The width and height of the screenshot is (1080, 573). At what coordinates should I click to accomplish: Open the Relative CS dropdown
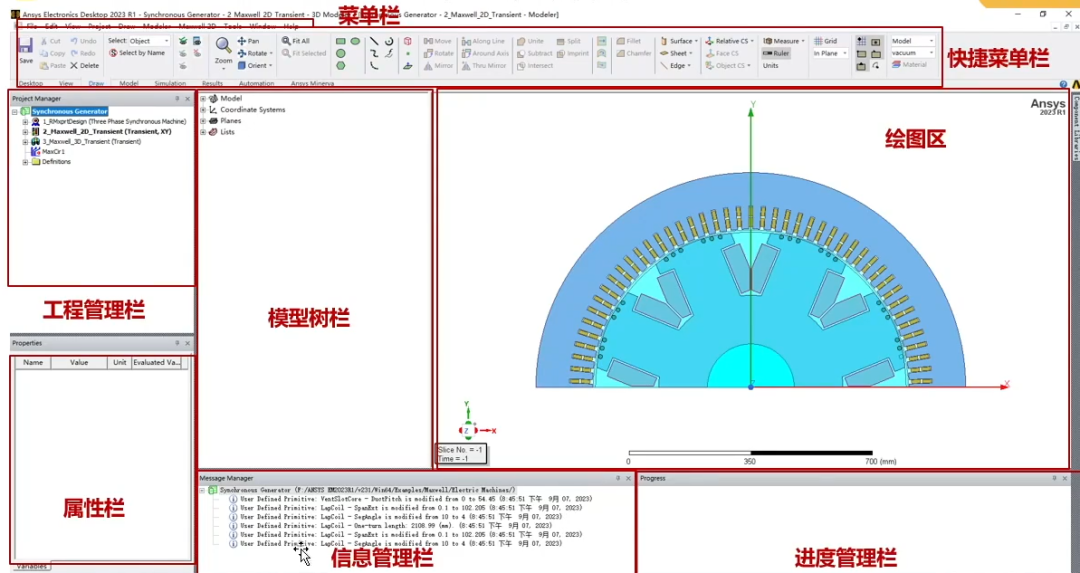[729, 41]
